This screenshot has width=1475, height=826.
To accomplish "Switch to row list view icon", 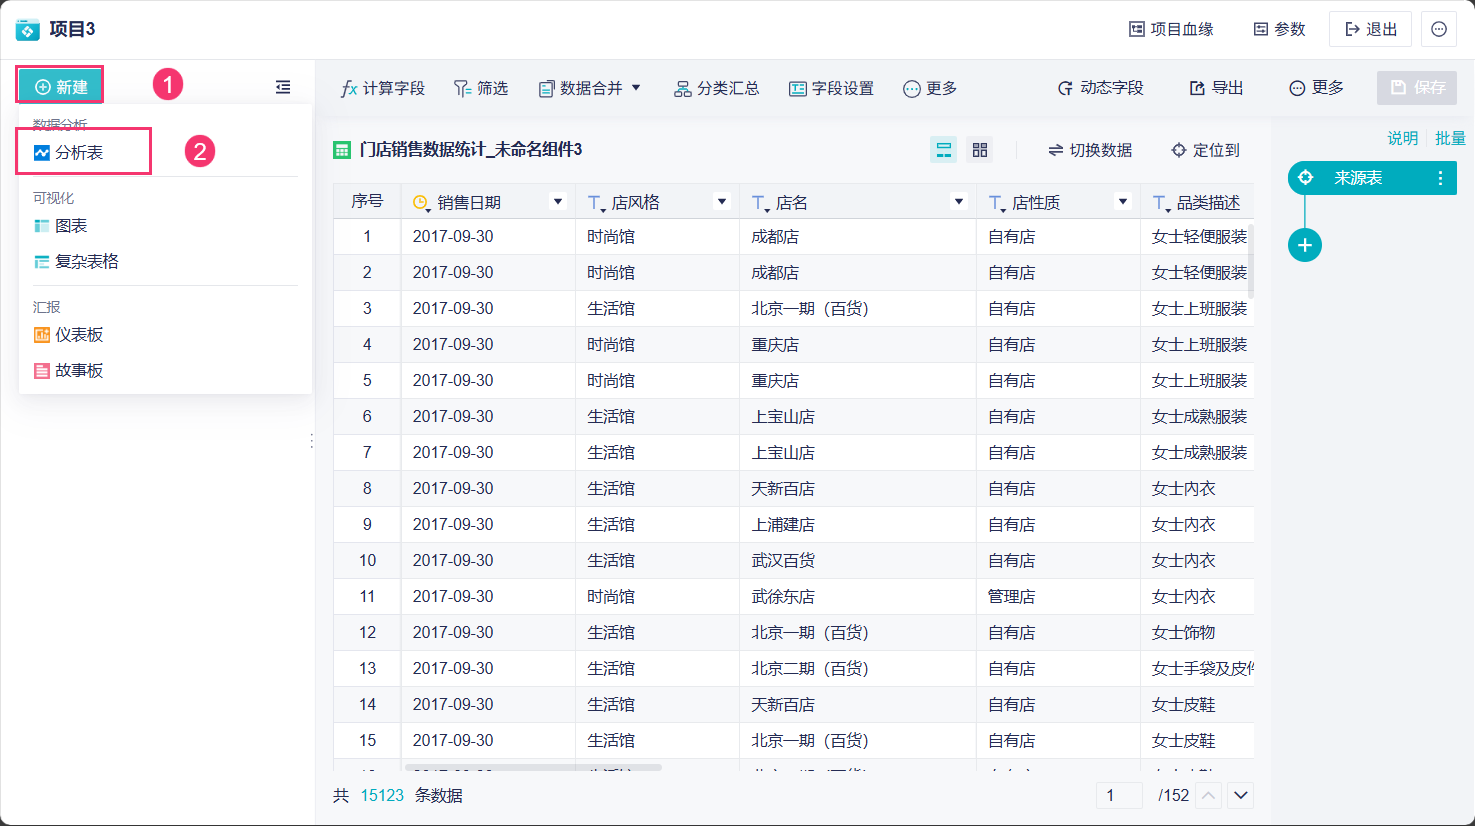I will click(x=943, y=150).
